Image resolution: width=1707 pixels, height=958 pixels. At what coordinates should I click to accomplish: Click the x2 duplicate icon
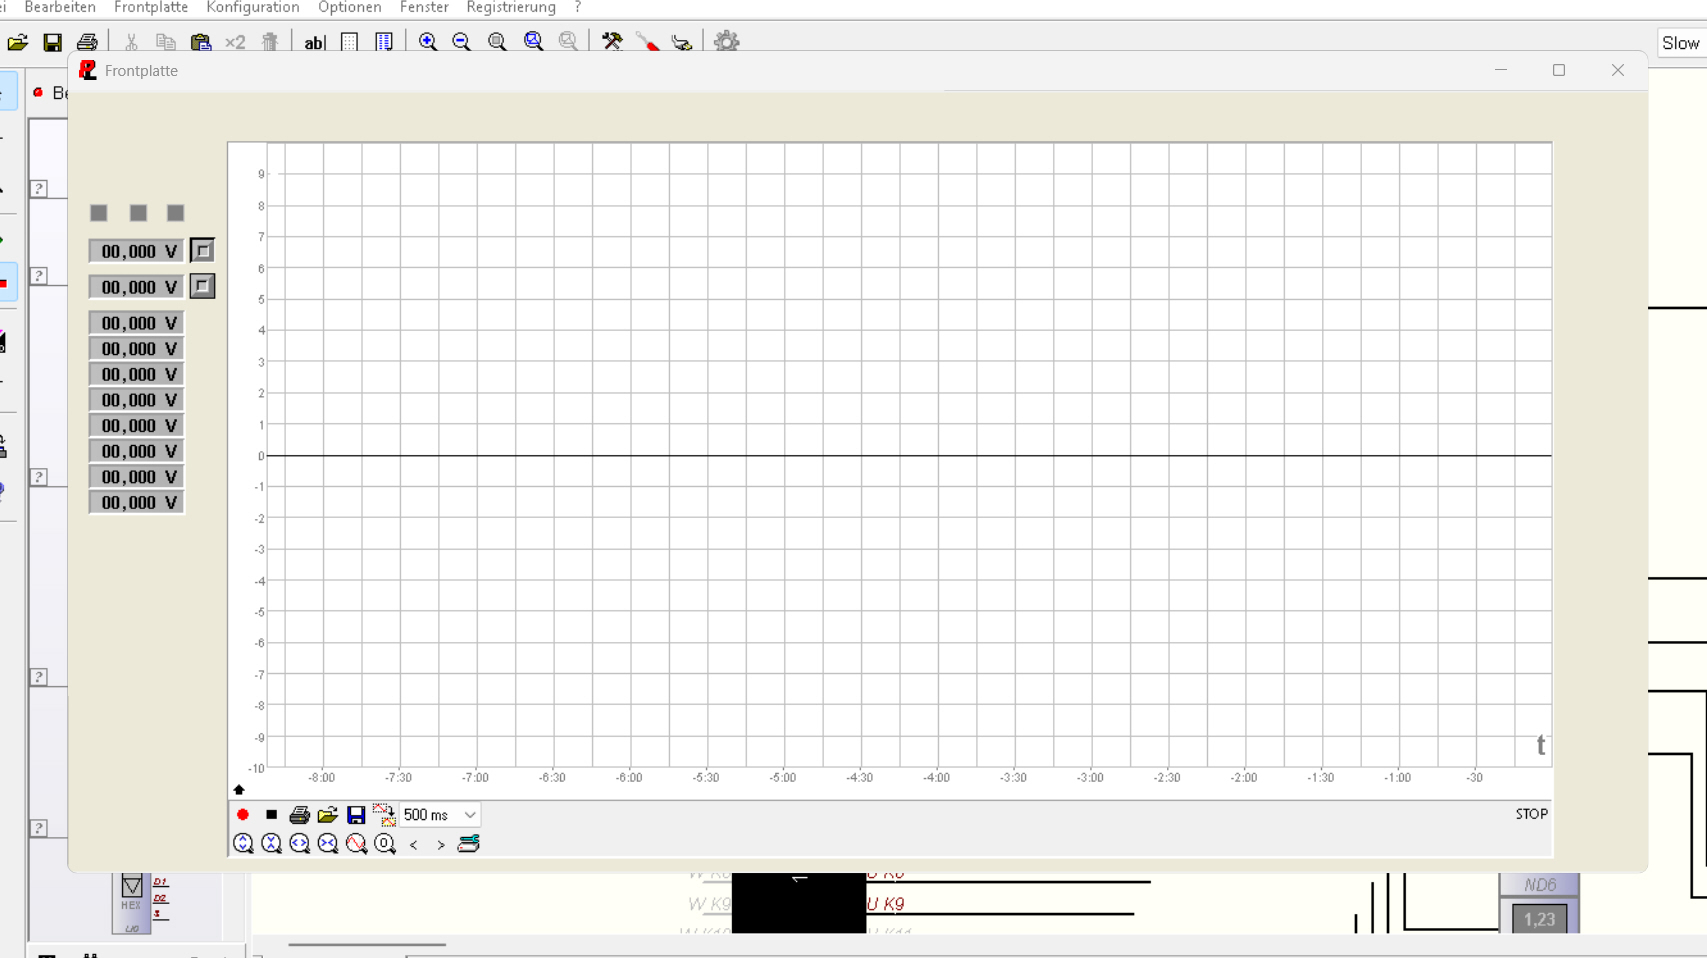point(235,42)
